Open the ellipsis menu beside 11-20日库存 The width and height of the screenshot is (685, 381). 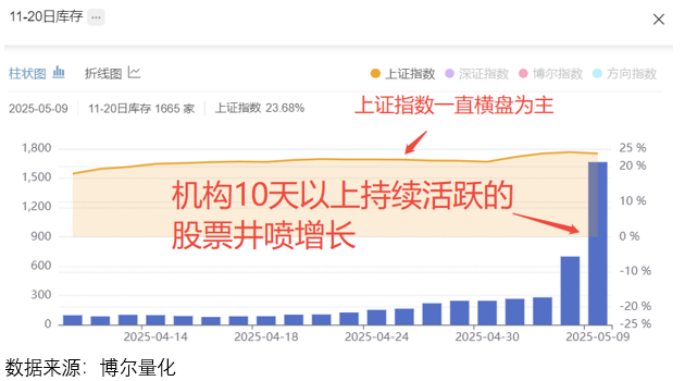click(96, 17)
